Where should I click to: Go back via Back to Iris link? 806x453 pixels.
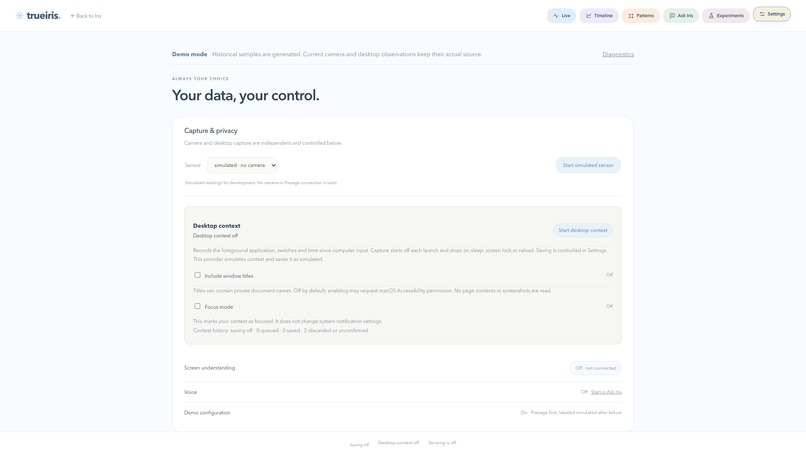tap(86, 16)
